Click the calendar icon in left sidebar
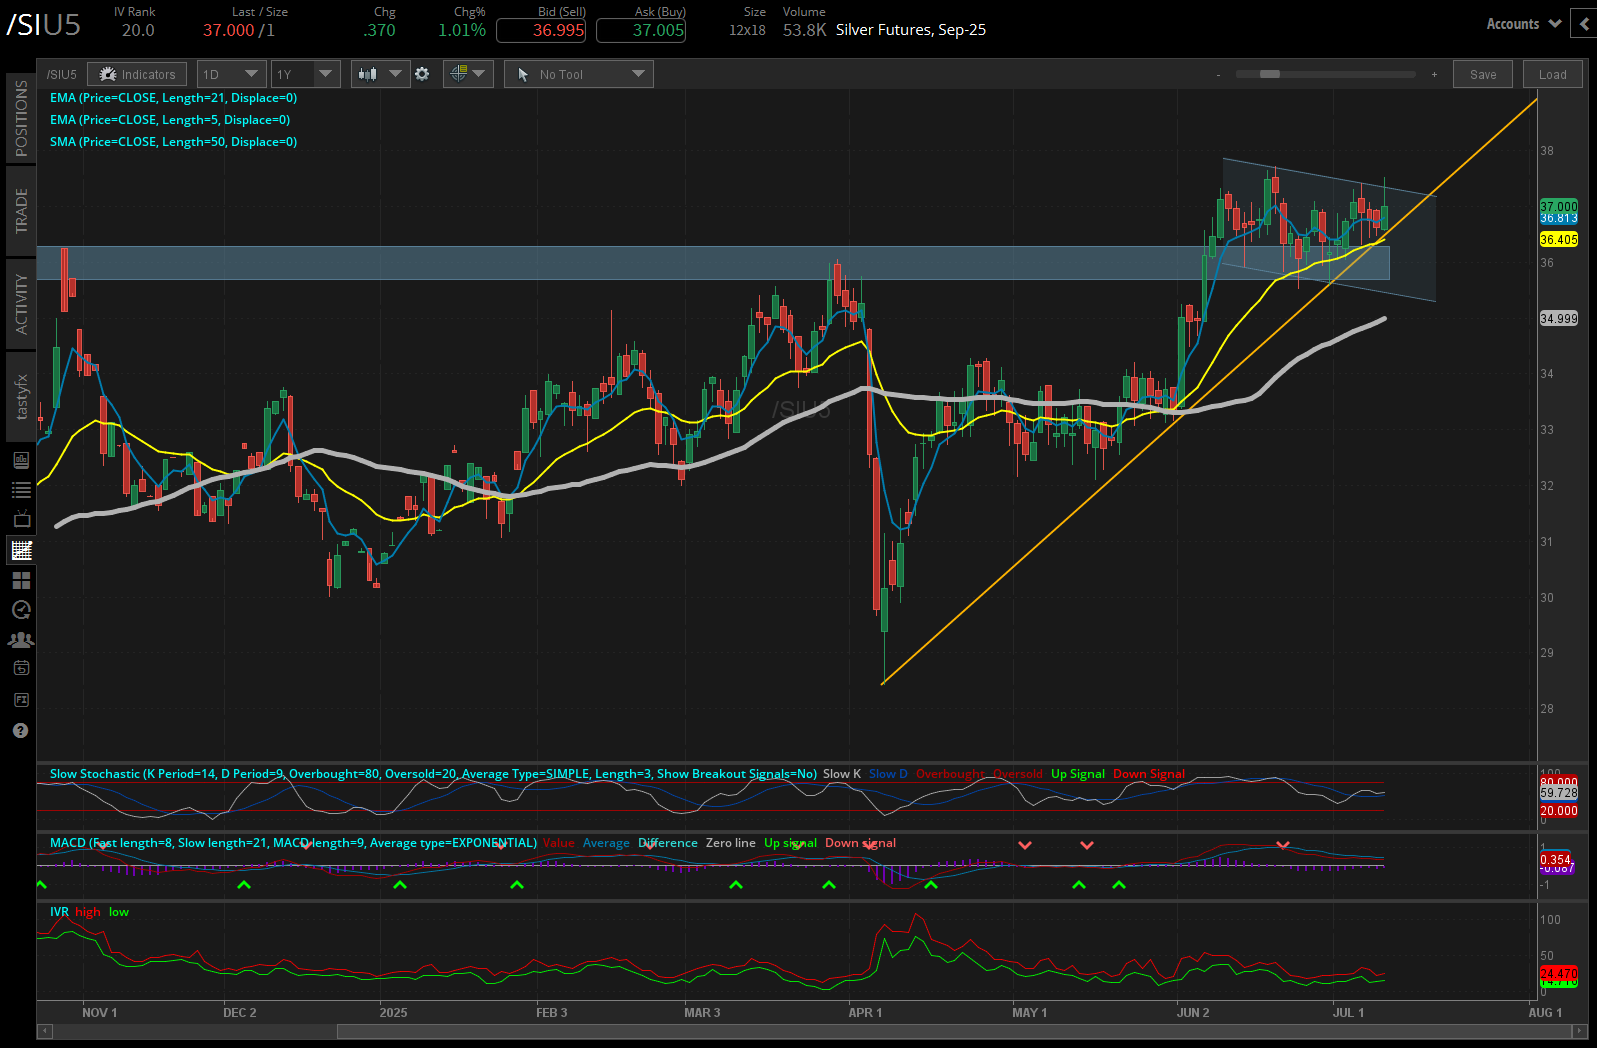 pos(21,669)
